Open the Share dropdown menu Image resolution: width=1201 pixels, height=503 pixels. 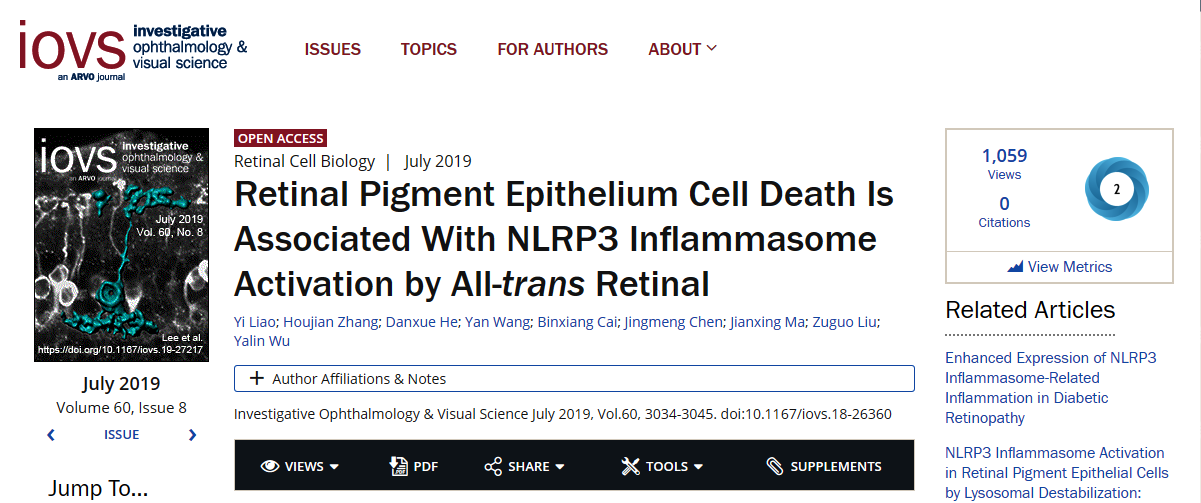click(x=525, y=466)
